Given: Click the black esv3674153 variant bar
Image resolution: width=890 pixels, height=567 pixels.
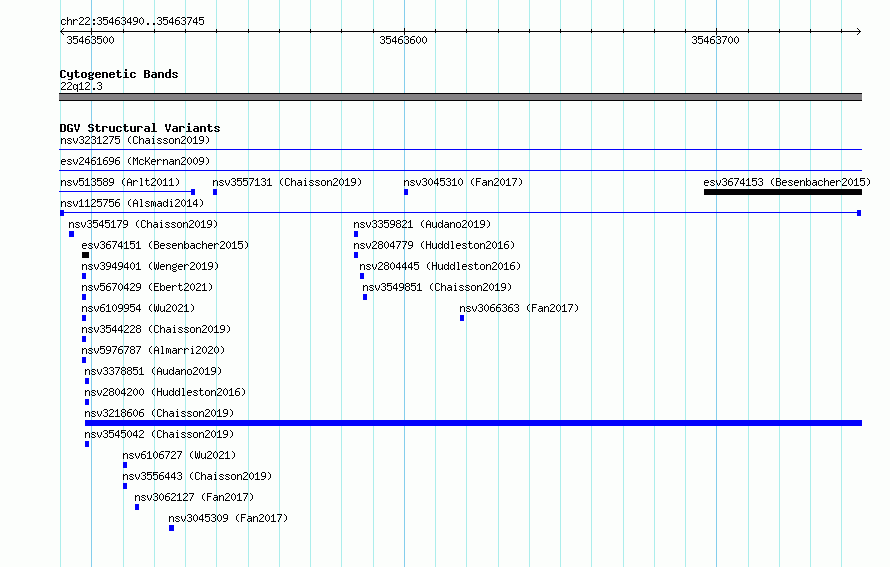Looking at the screenshot, I should [783, 192].
